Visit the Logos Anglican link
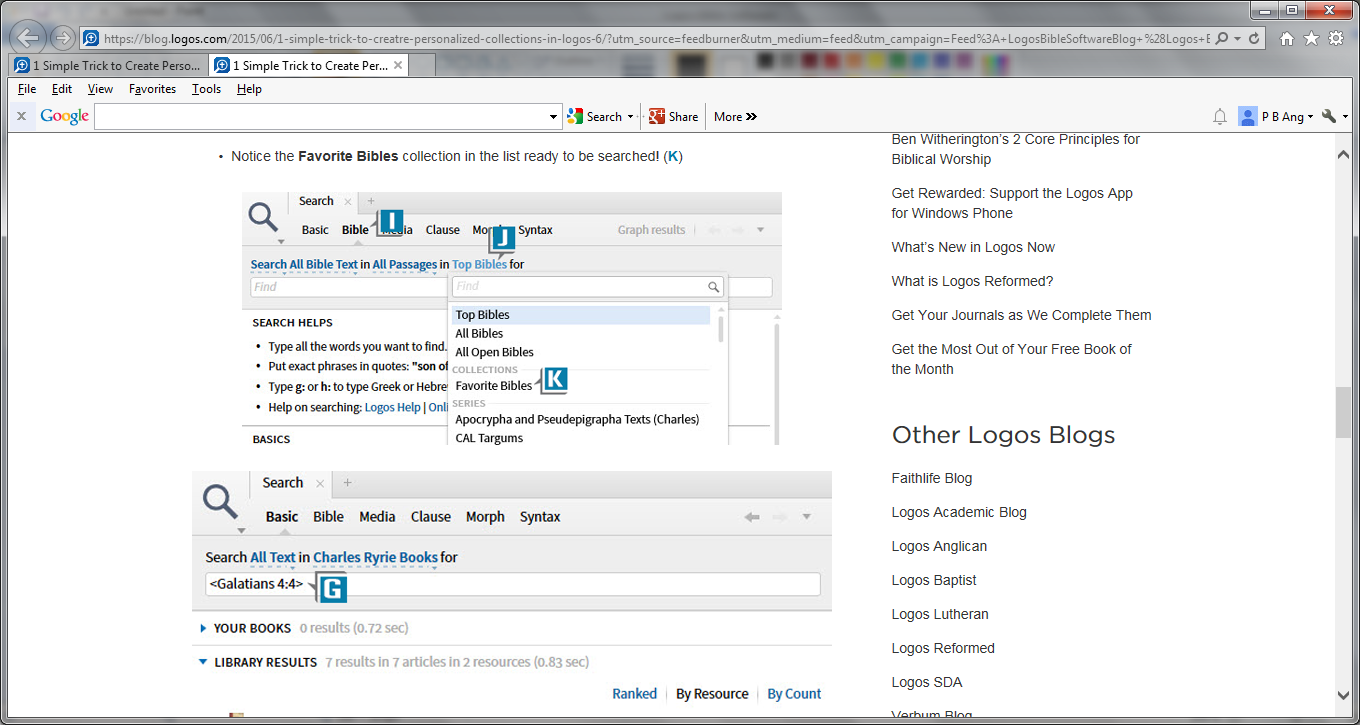This screenshot has height=725, width=1360. [x=939, y=546]
